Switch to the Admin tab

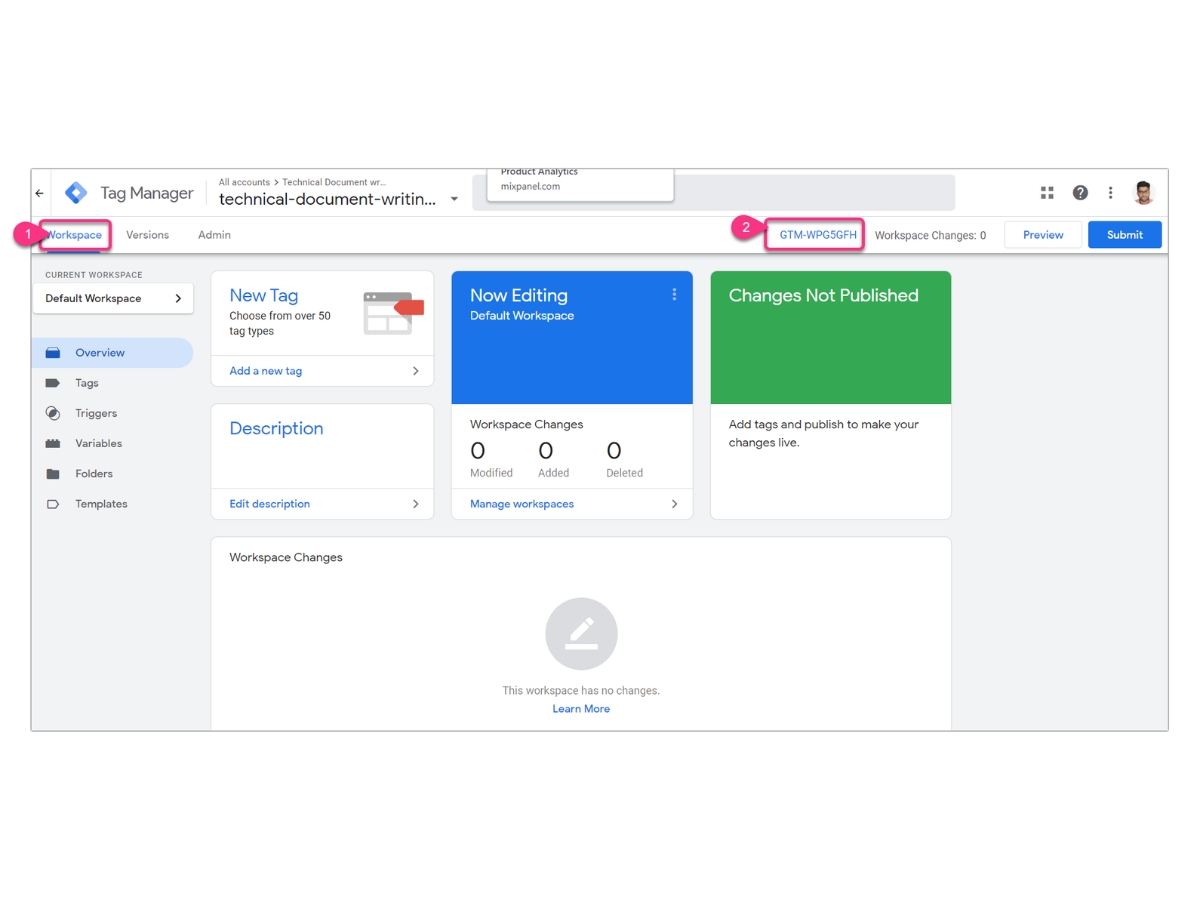coord(214,235)
